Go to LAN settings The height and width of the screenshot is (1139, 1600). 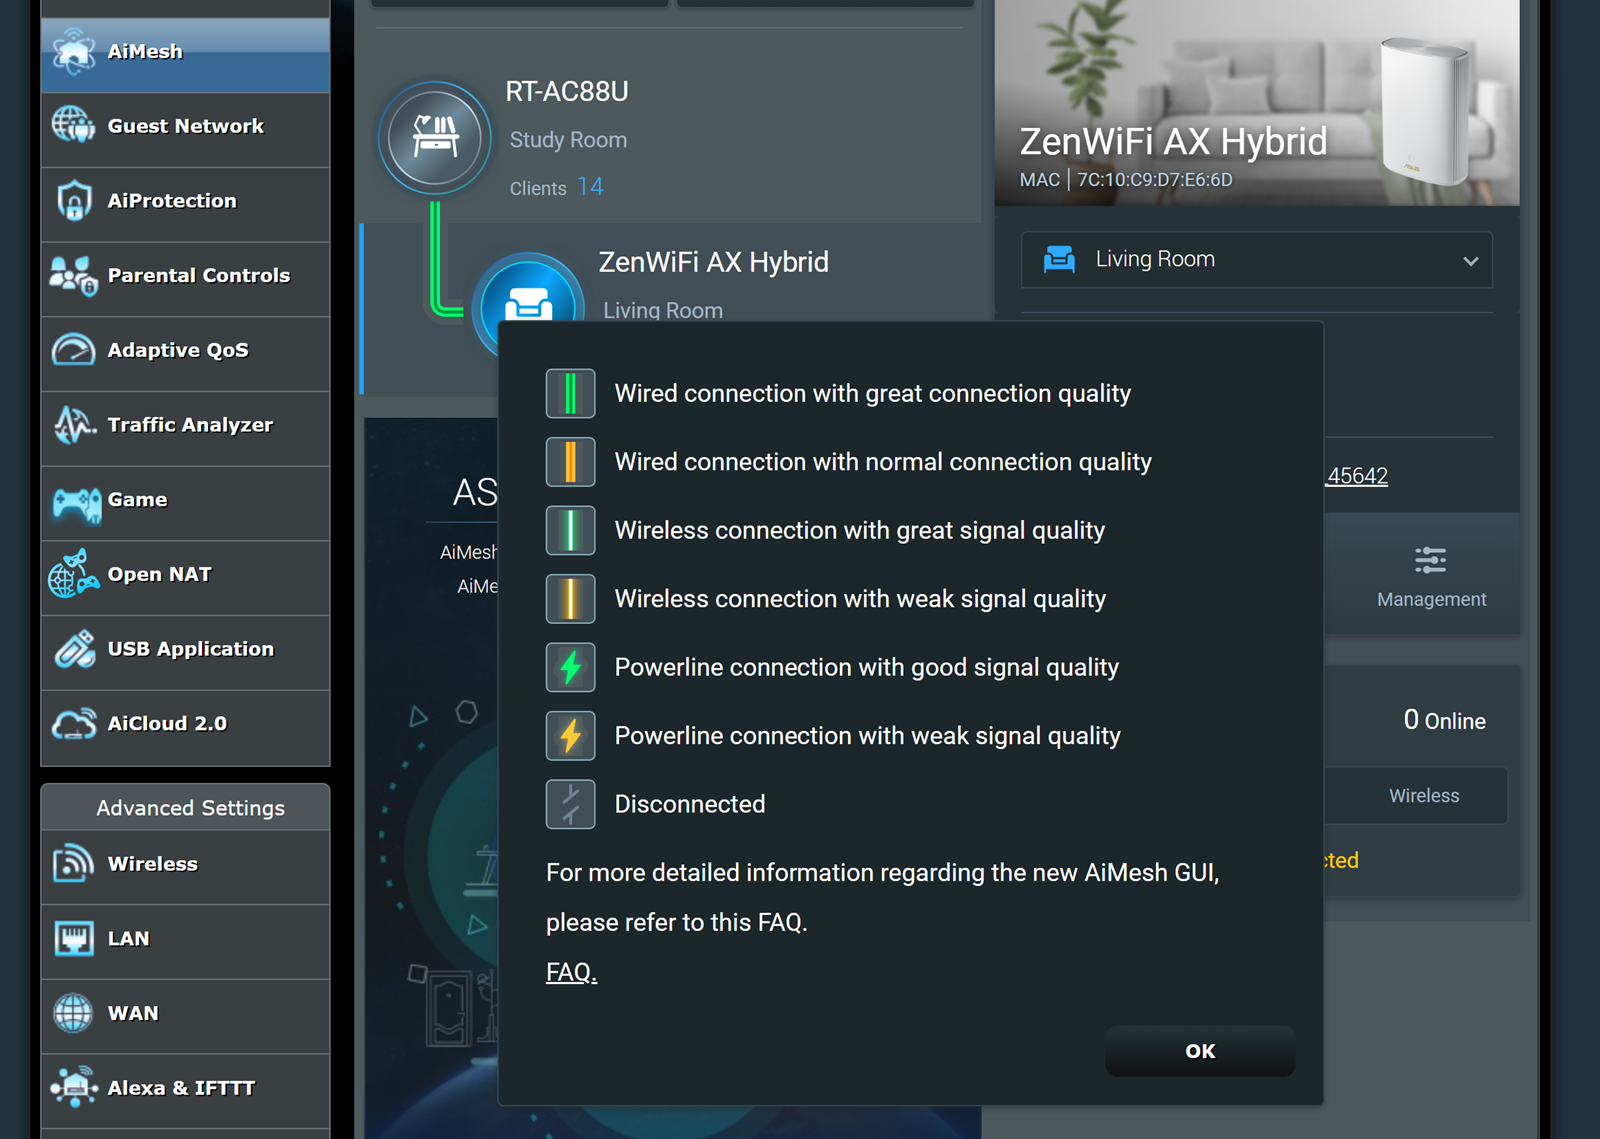pos(129,938)
